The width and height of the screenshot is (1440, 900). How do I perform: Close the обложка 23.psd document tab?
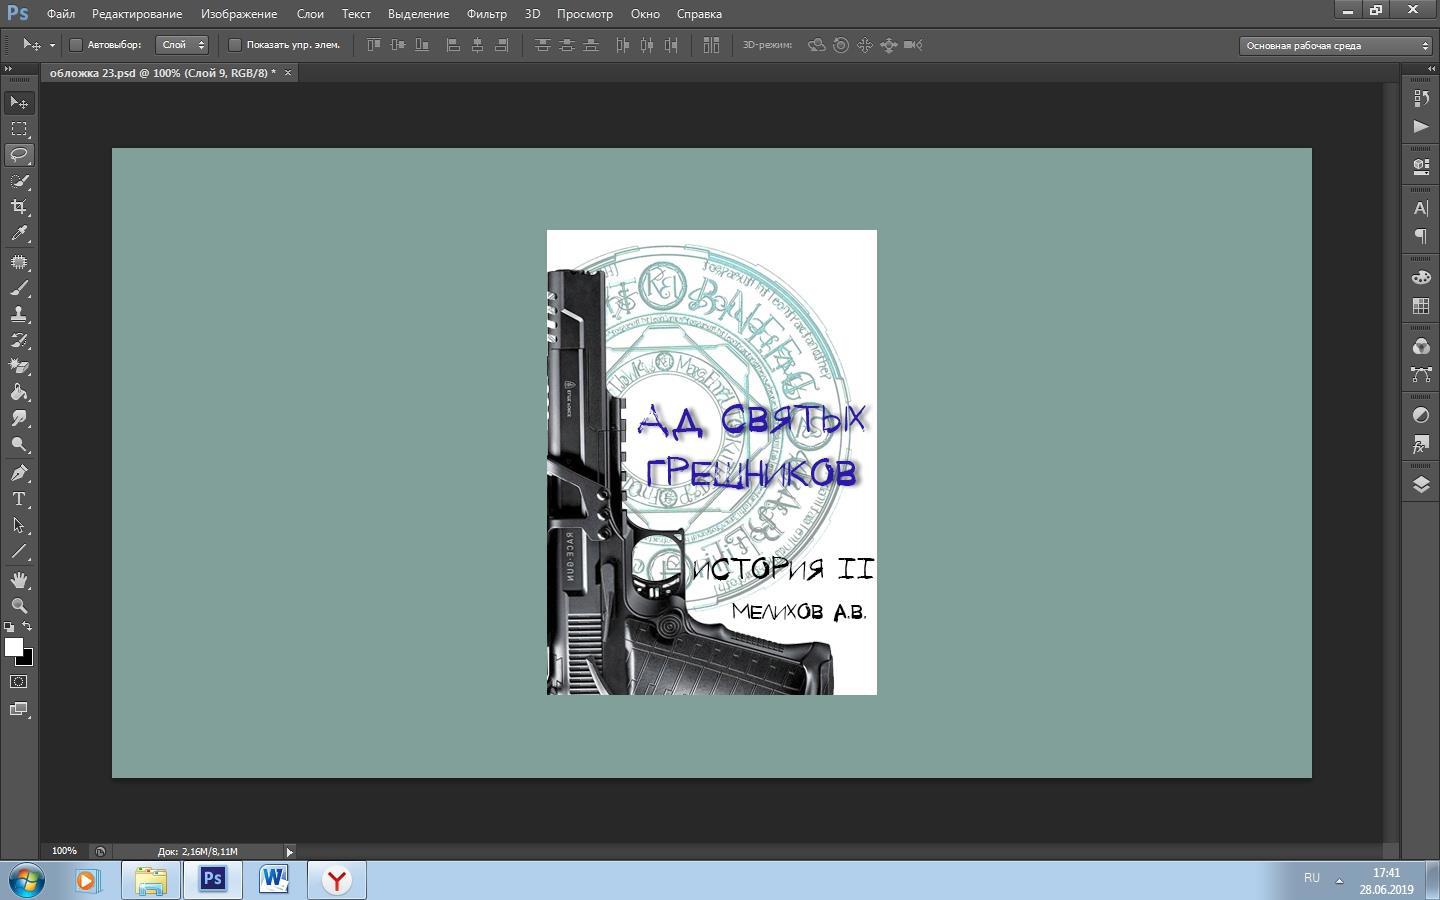click(288, 73)
